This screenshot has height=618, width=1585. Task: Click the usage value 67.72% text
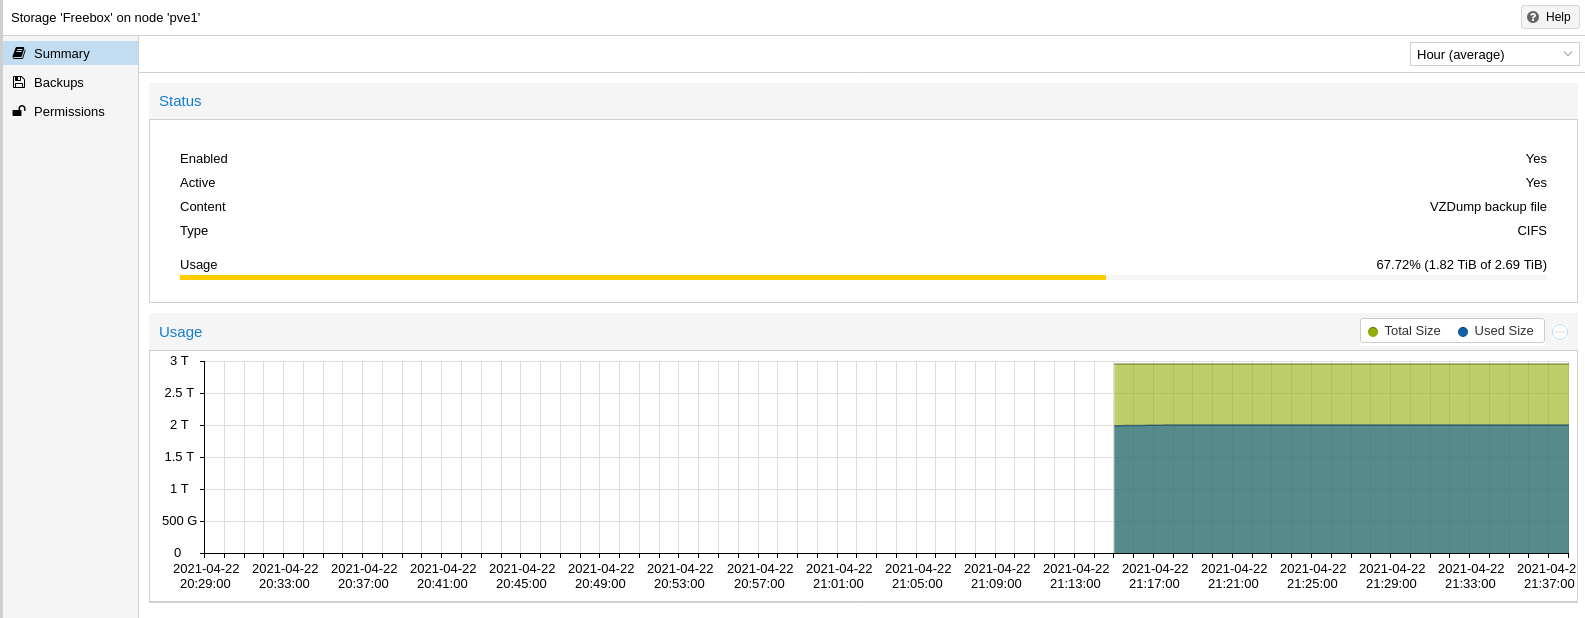click(1461, 264)
